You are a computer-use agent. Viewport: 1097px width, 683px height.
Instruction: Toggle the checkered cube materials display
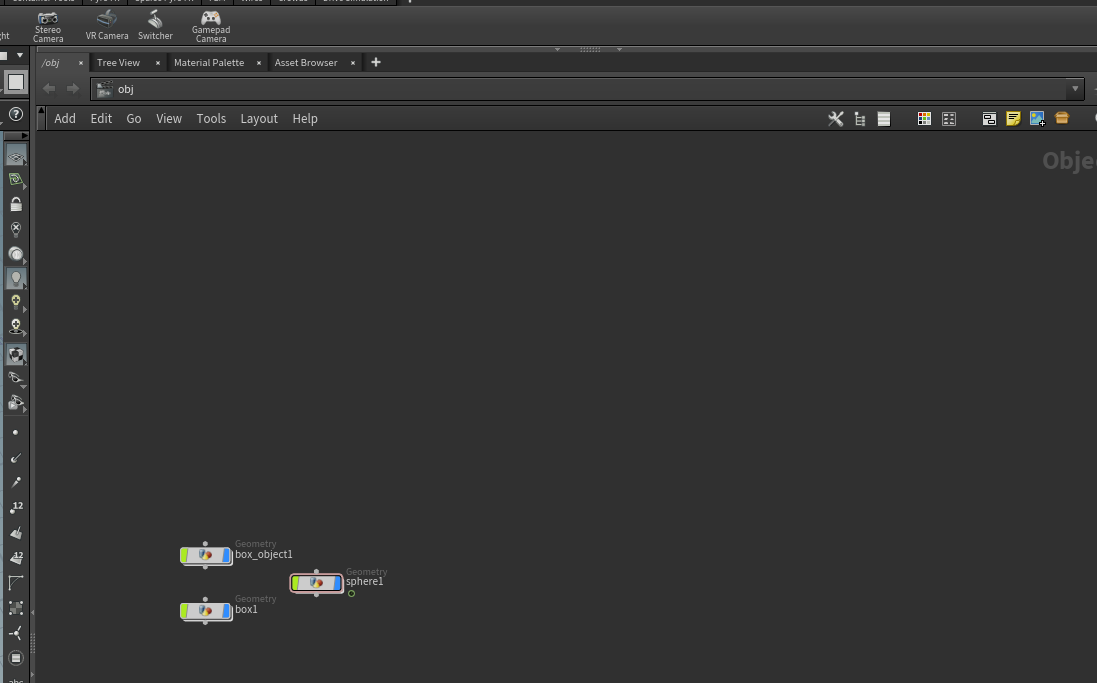point(15,355)
